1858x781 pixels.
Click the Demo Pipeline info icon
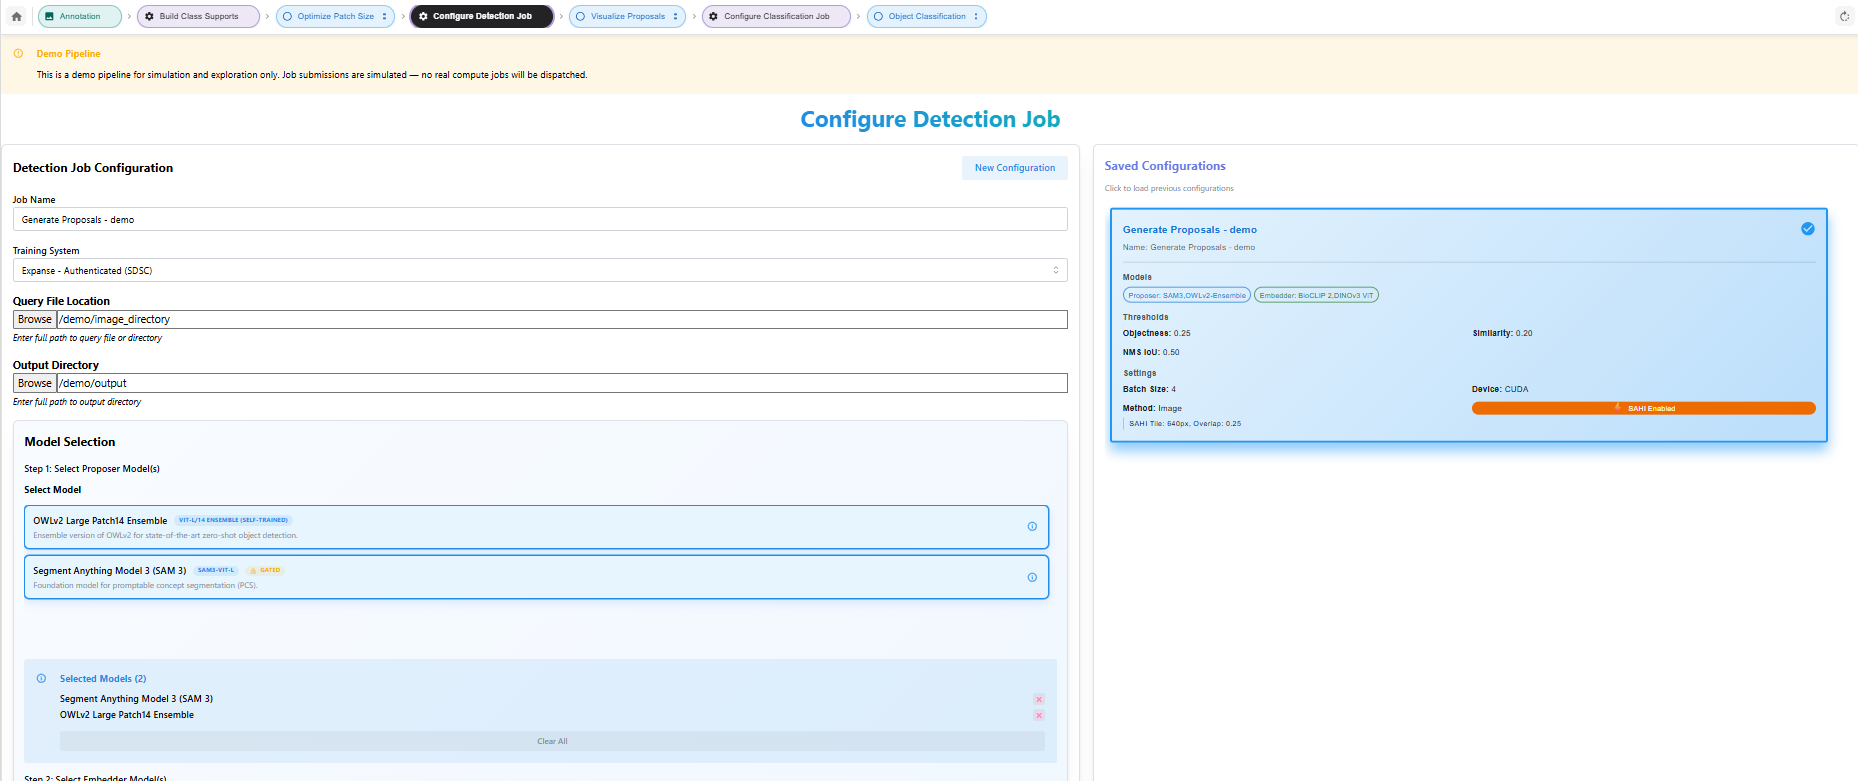click(x=18, y=53)
